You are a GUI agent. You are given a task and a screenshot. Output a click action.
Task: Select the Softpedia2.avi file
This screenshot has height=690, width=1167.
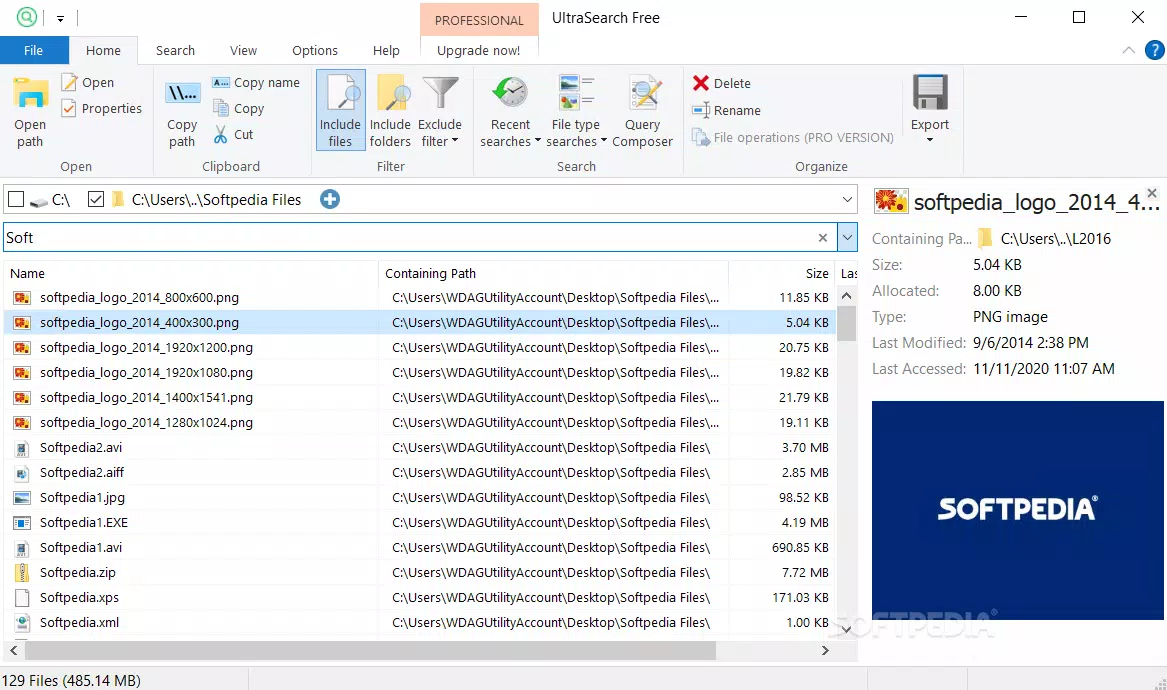coord(420,447)
